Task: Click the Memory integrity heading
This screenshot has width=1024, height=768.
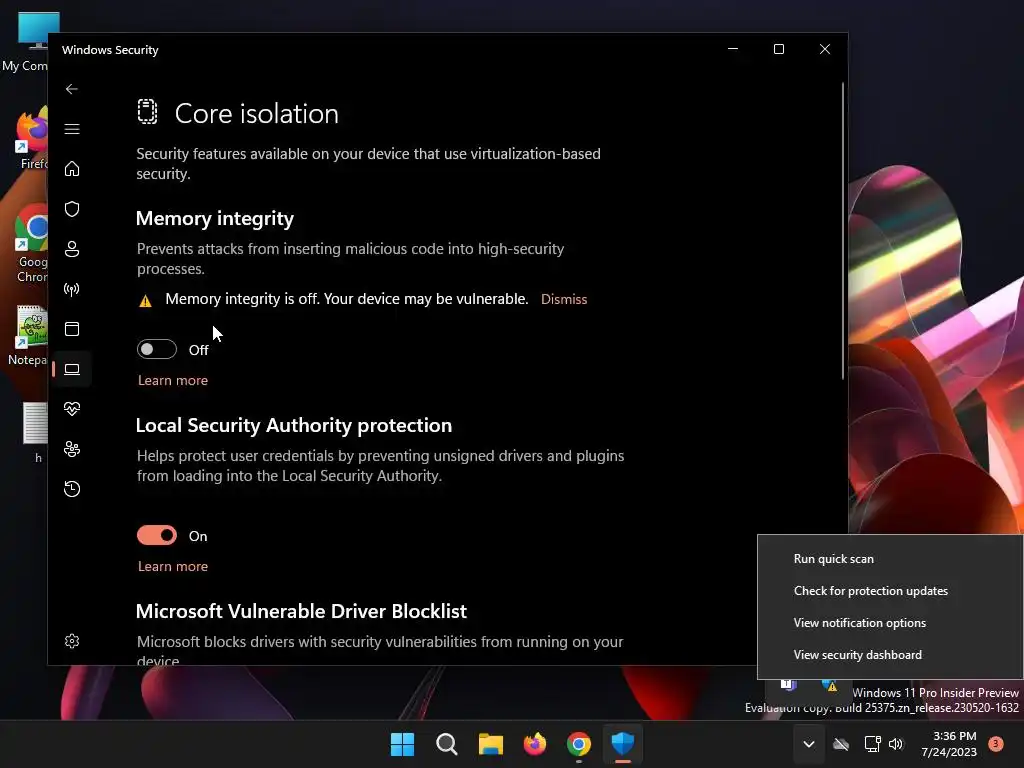Action: (215, 218)
